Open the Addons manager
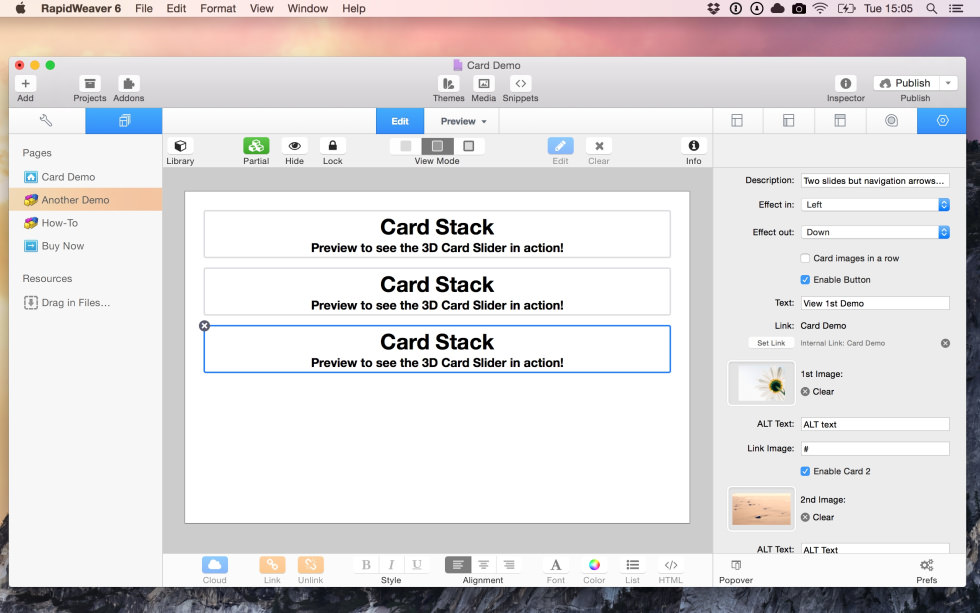This screenshot has width=980, height=613. pyautogui.click(x=128, y=84)
